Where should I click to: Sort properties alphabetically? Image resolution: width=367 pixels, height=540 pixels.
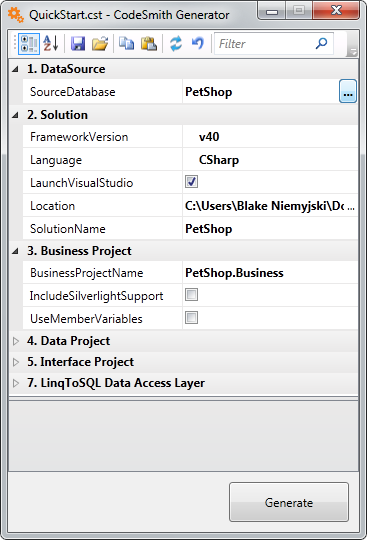click(x=51, y=44)
